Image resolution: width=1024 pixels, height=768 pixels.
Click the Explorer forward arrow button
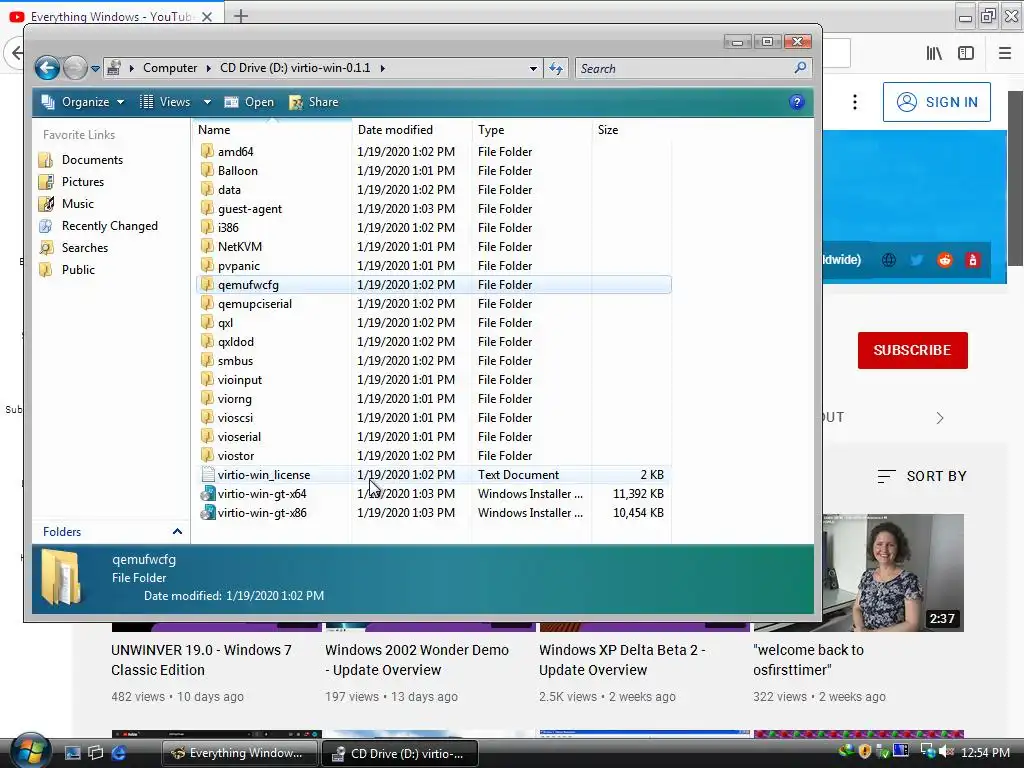(75, 68)
